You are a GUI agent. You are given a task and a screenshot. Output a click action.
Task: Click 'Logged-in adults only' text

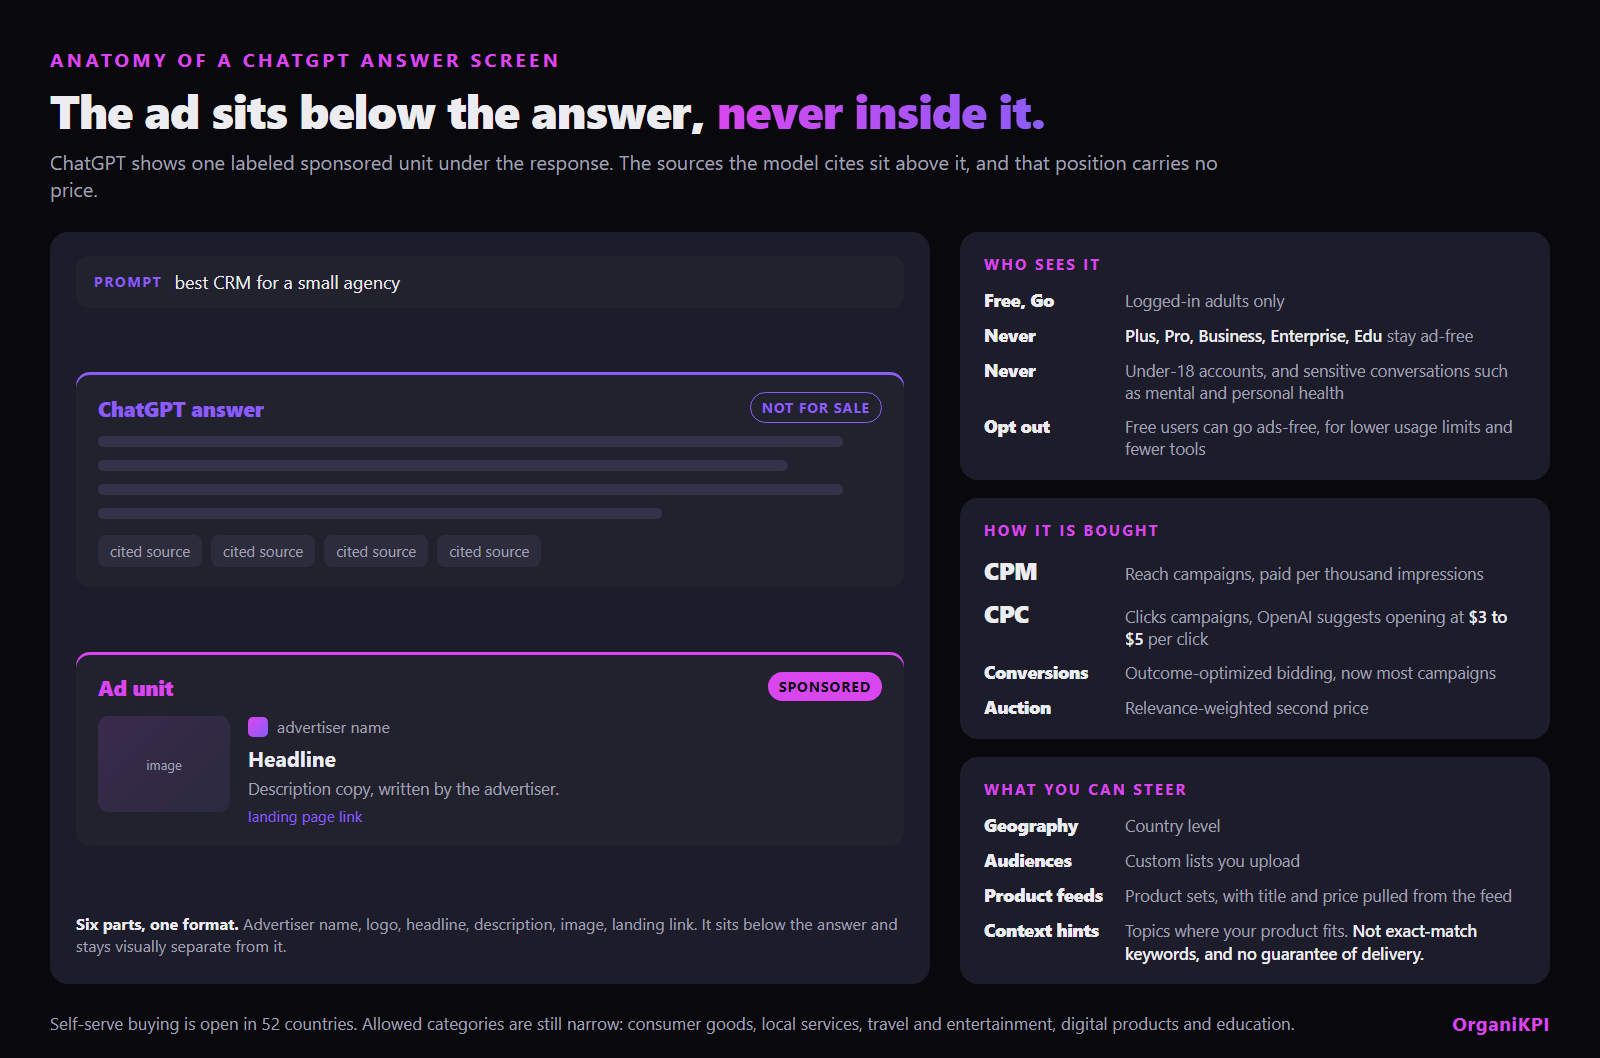pyautogui.click(x=1204, y=301)
